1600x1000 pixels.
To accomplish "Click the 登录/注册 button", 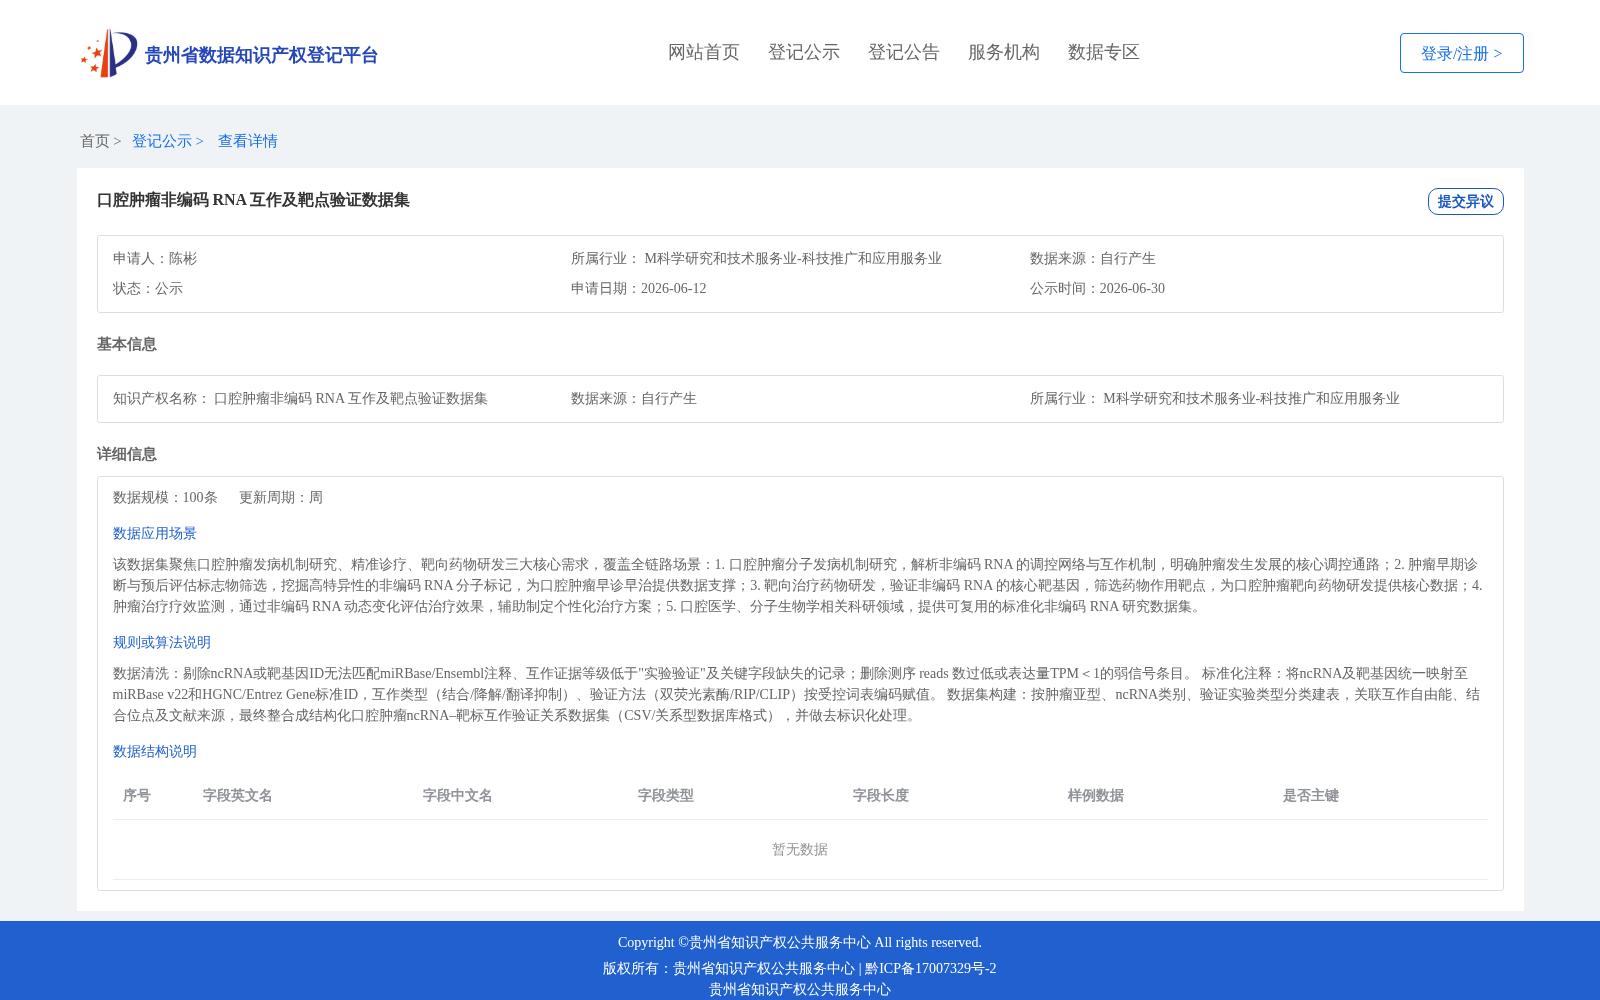I will coord(1461,53).
